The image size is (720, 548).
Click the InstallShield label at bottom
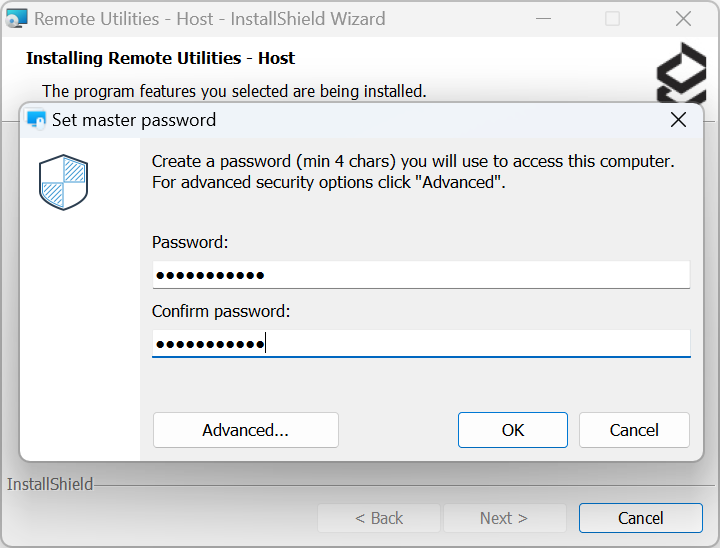pos(50,485)
